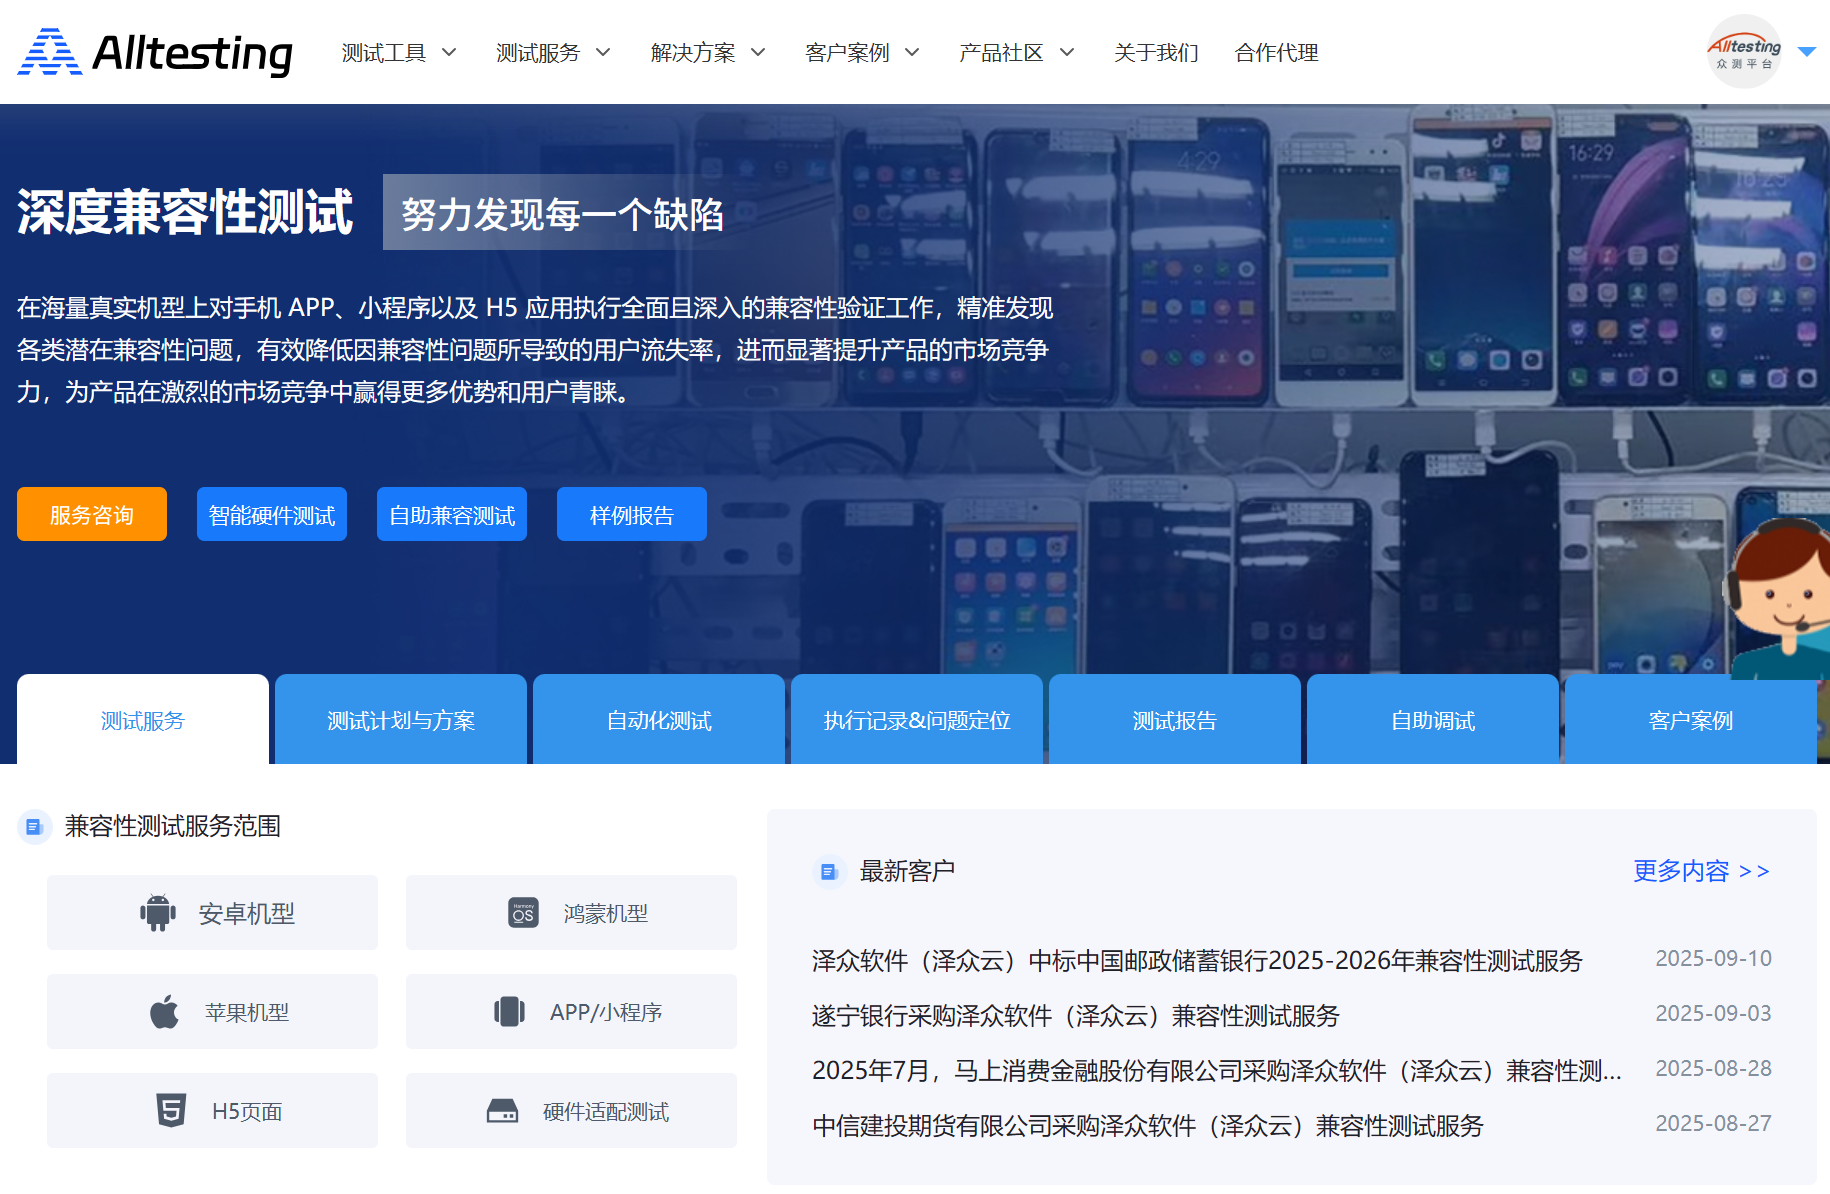Click the HarmonyOS icon
This screenshot has height=1194, width=1830.
pyautogui.click(x=523, y=913)
